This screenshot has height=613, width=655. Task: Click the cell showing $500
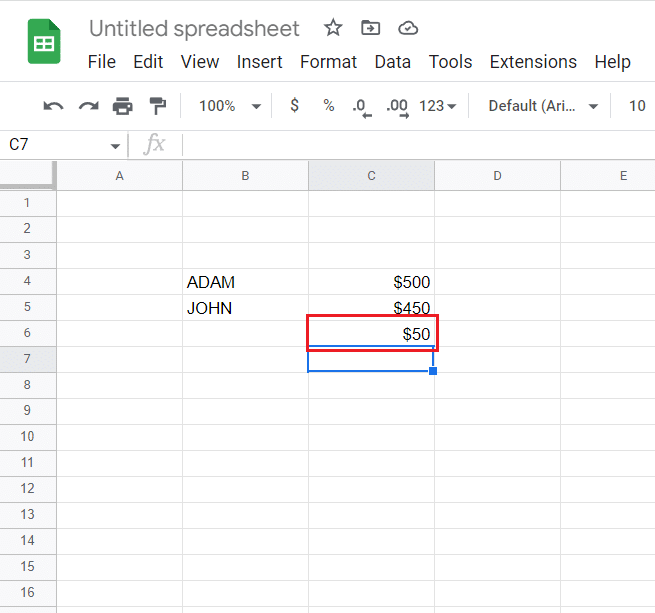click(x=371, y=282)
